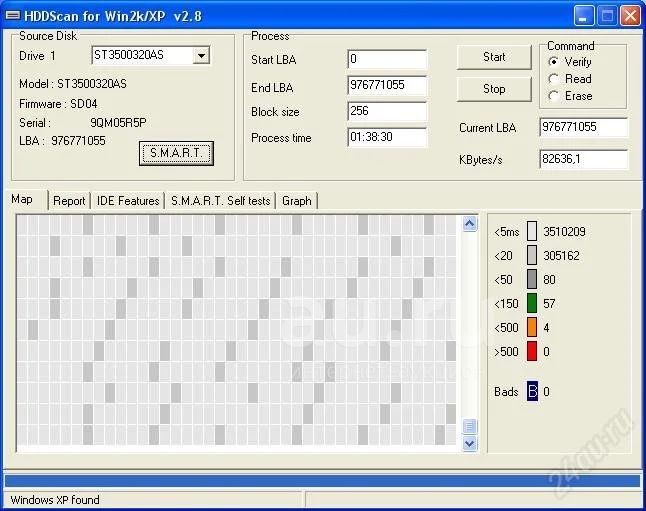Click the map scrollbar down arrow

click(469, 444)
